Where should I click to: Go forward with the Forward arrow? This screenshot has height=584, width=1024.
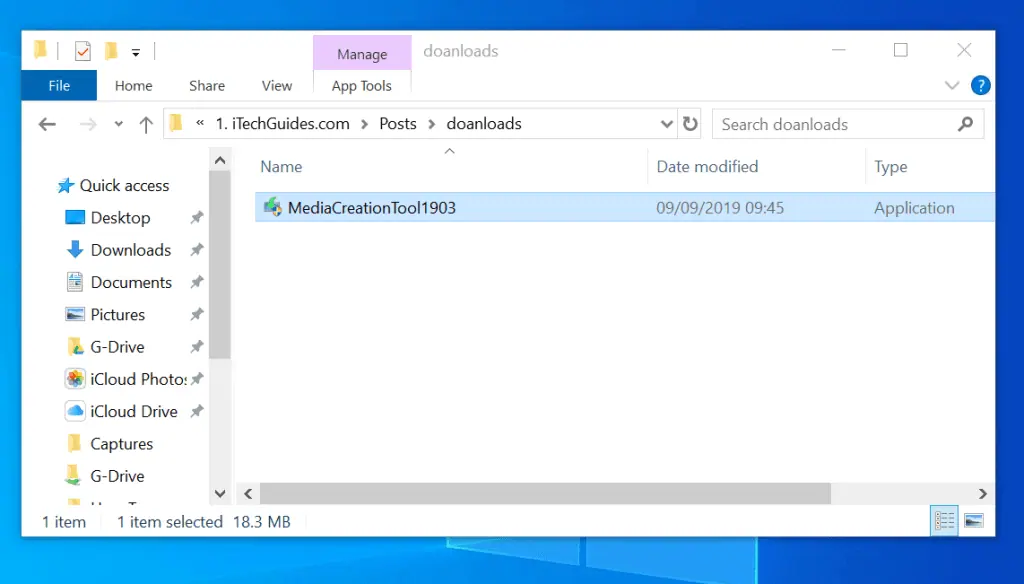click(x=88, y=124)
